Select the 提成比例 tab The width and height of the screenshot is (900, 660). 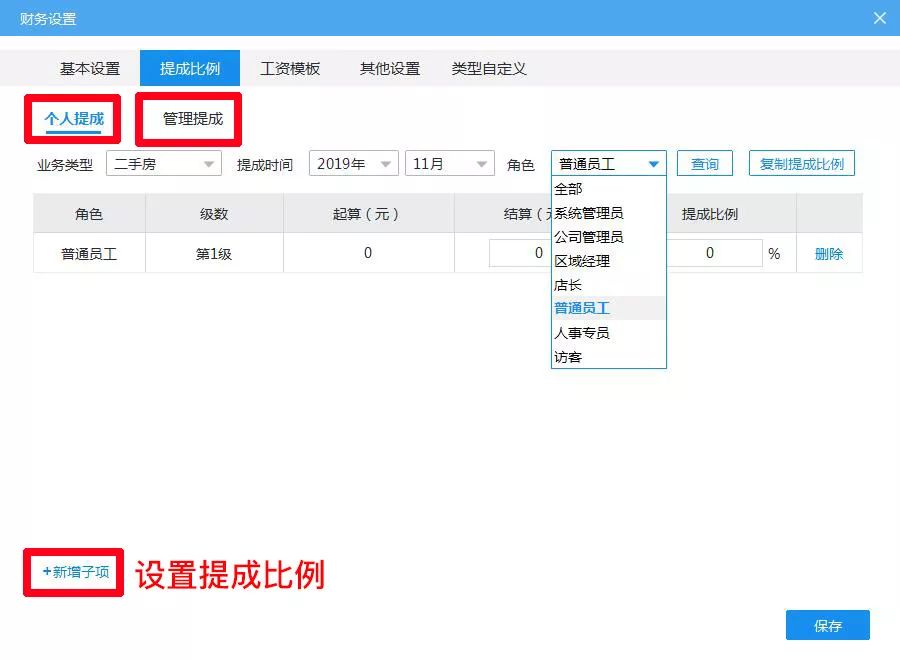pyautogui.click(x=191, y=68)
